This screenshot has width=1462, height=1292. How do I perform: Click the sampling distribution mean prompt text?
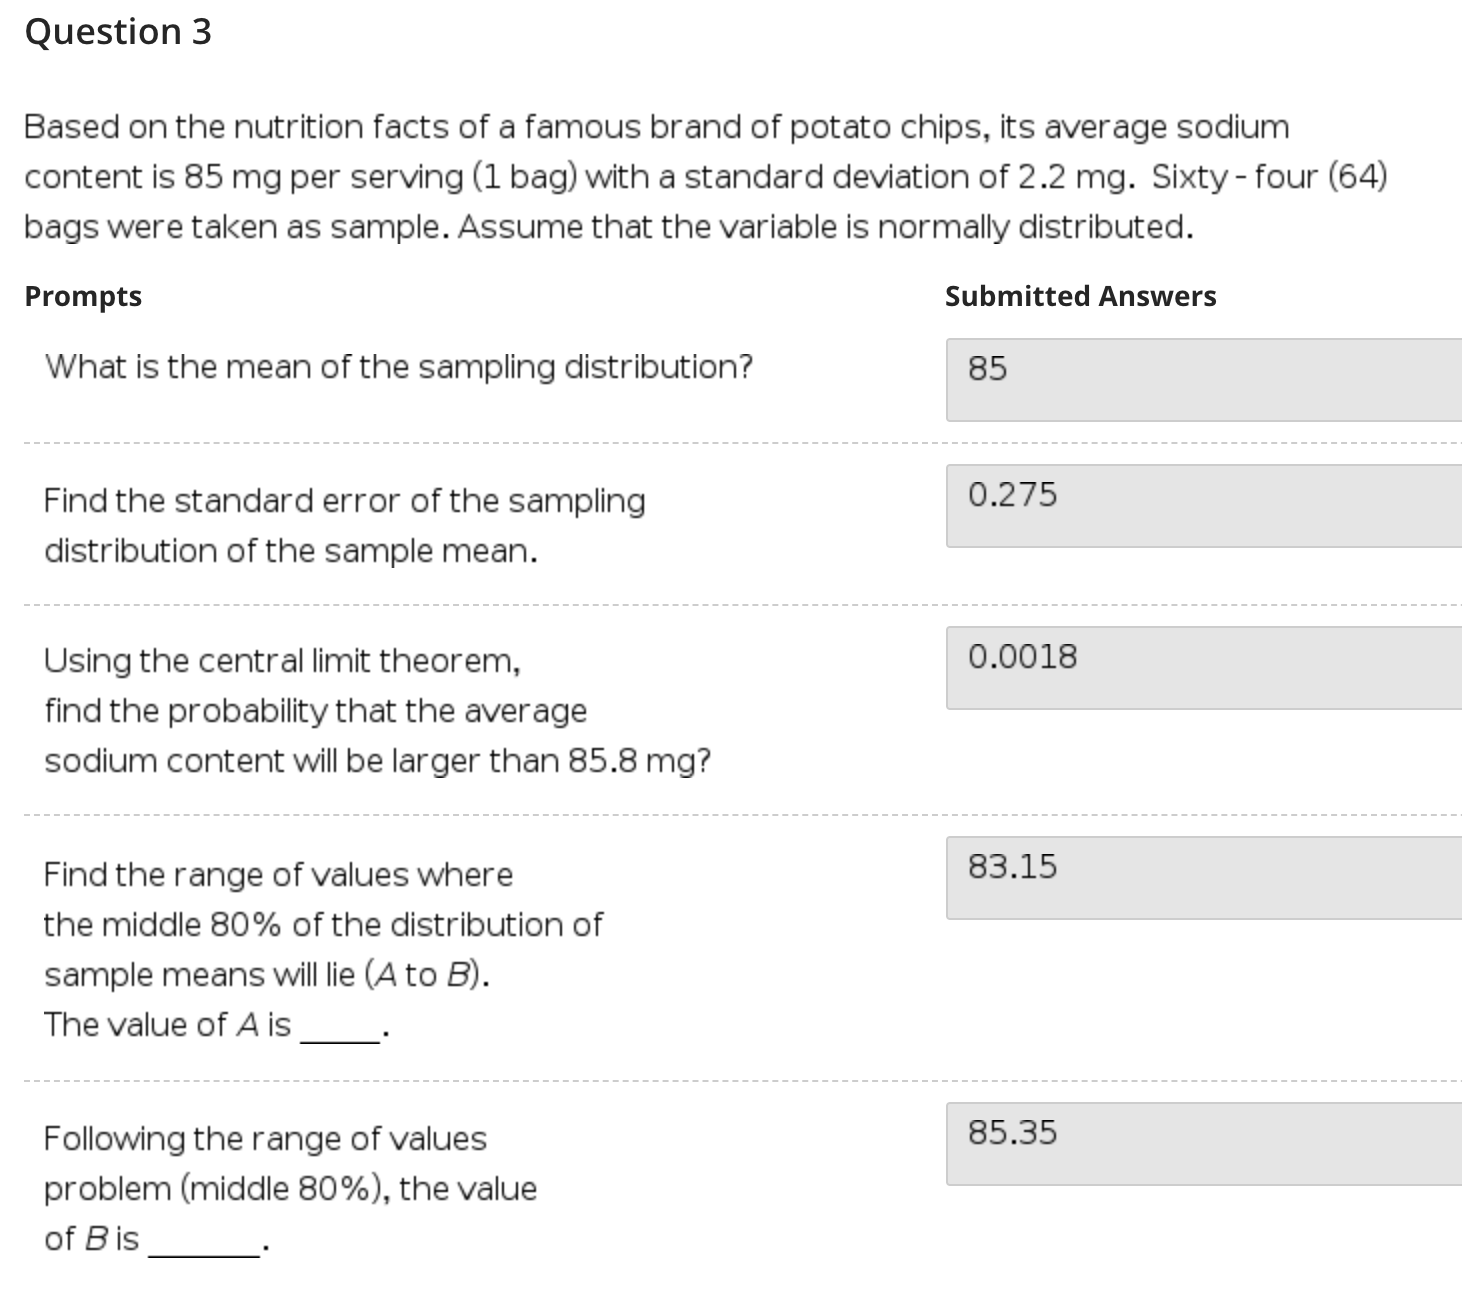pyautogui.click(x=398, y=366)
